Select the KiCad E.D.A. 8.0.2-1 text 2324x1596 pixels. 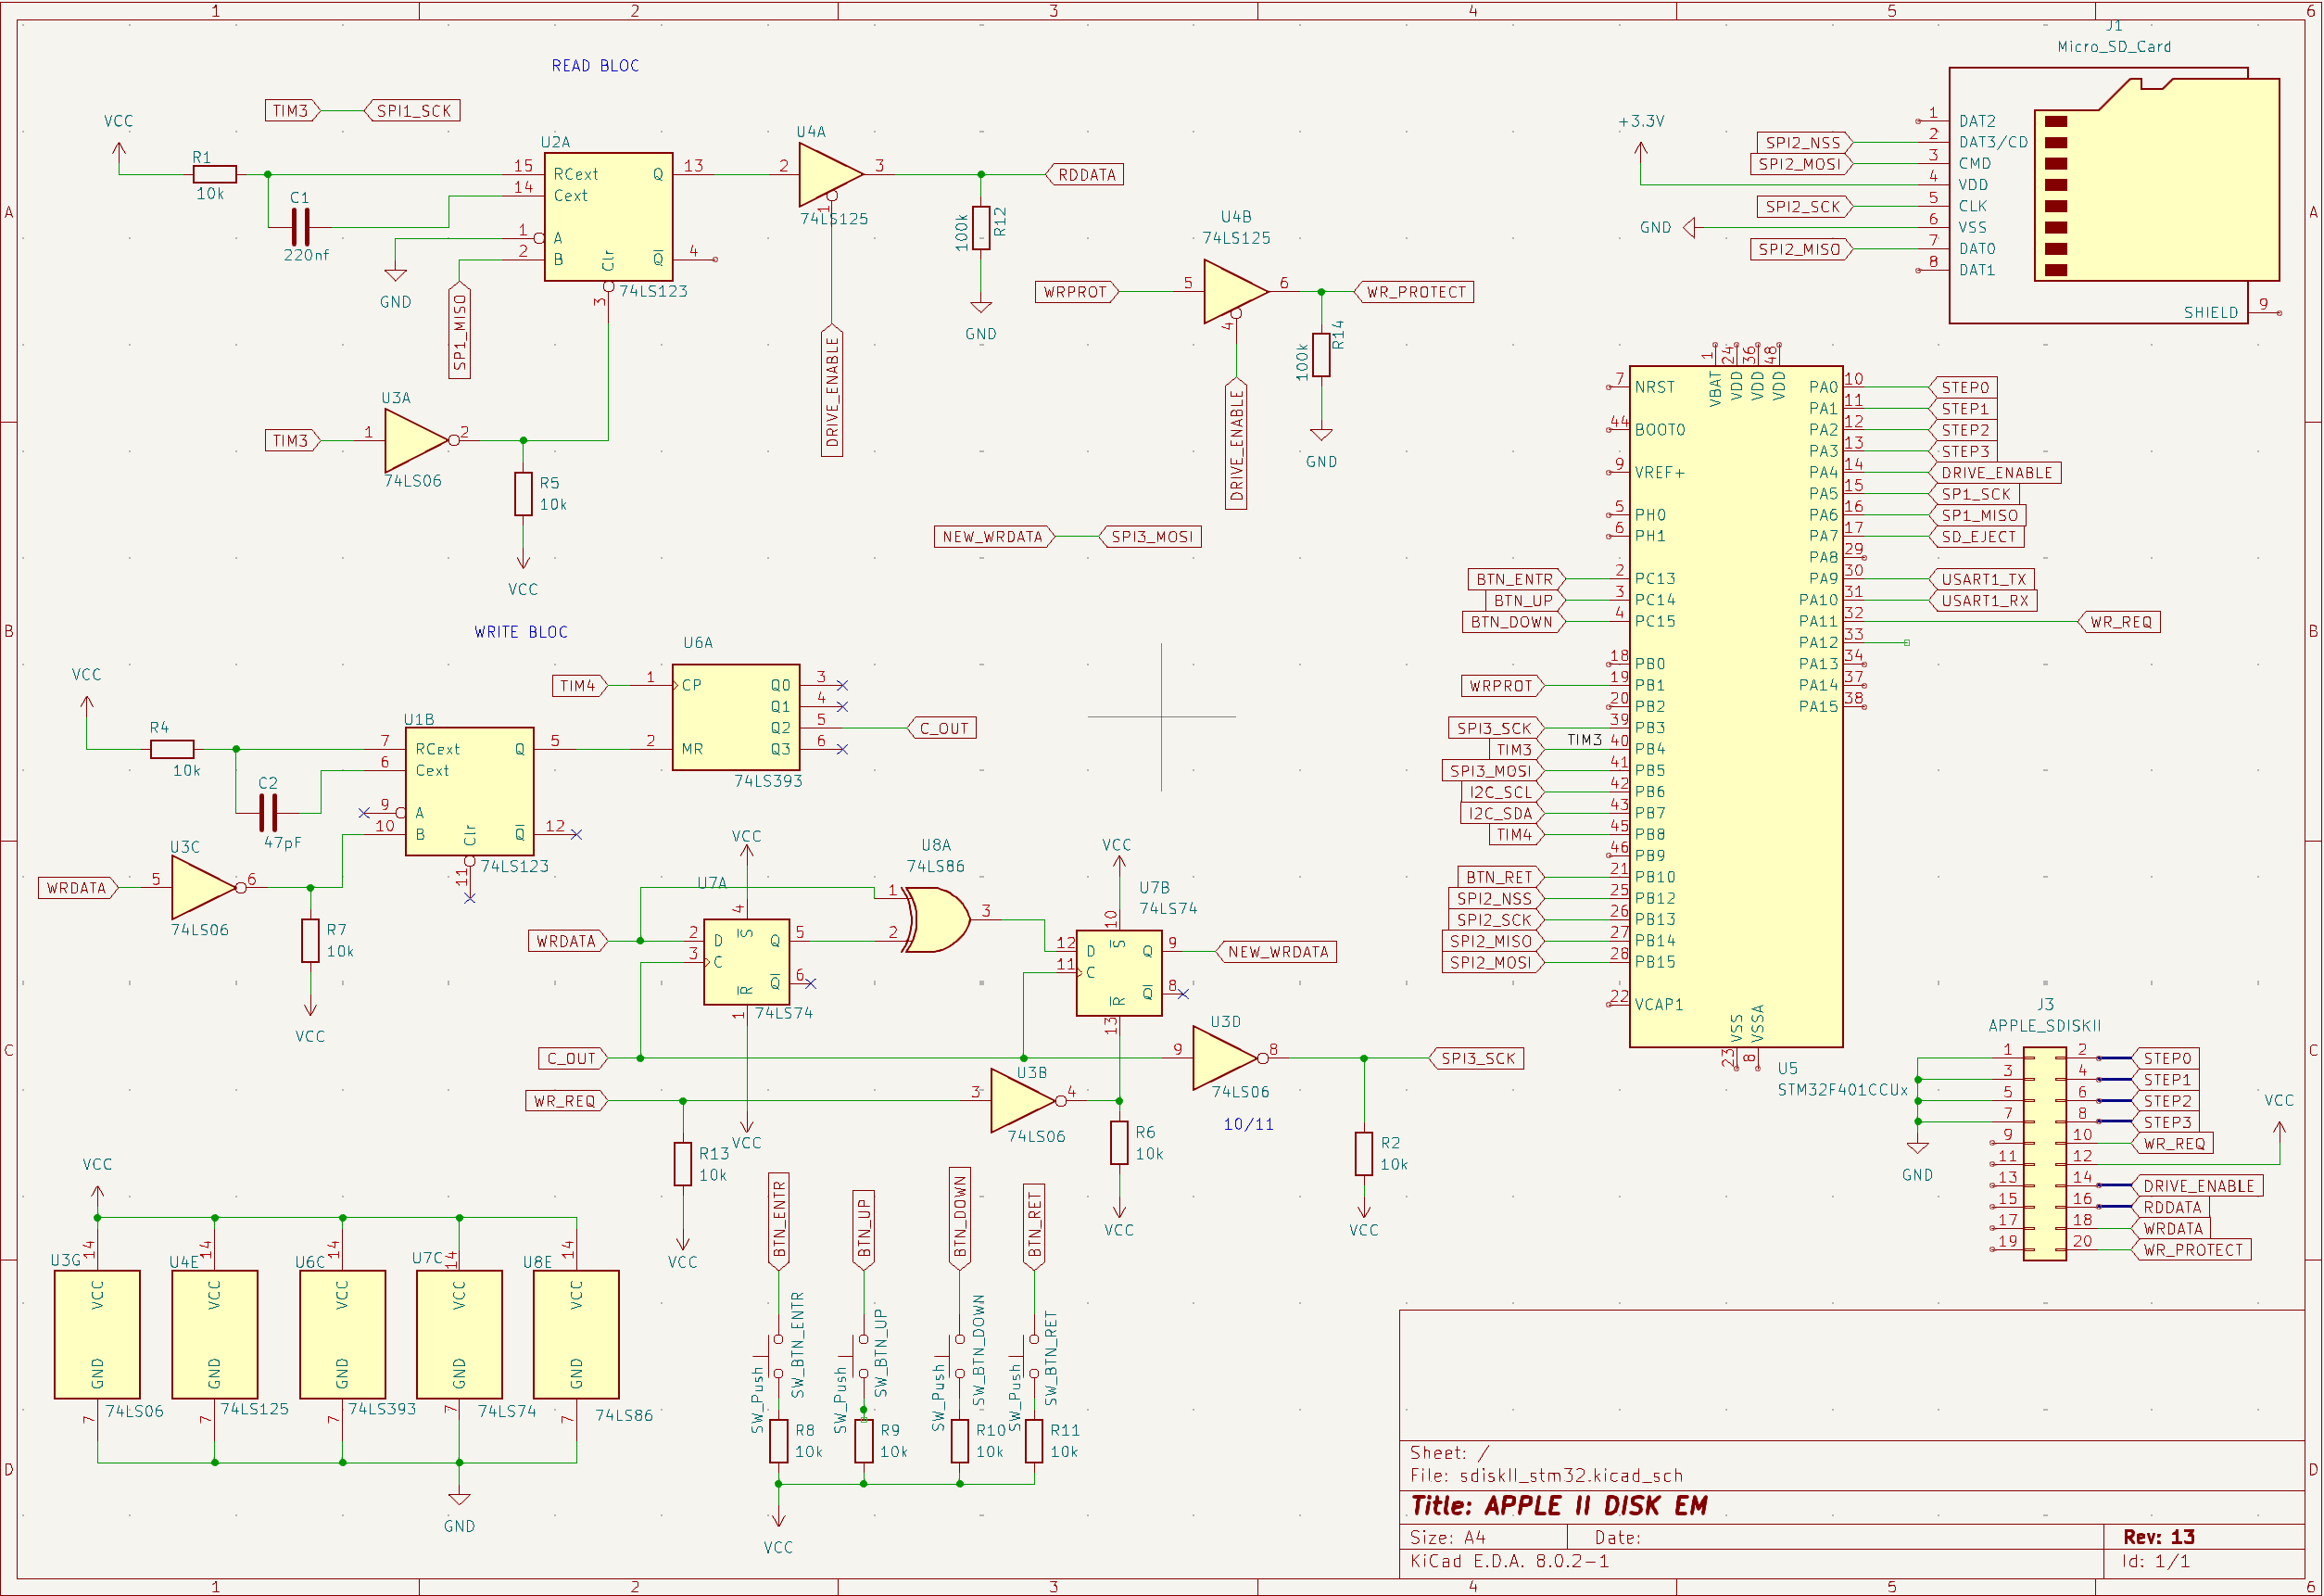(x=1510, y=1561)
